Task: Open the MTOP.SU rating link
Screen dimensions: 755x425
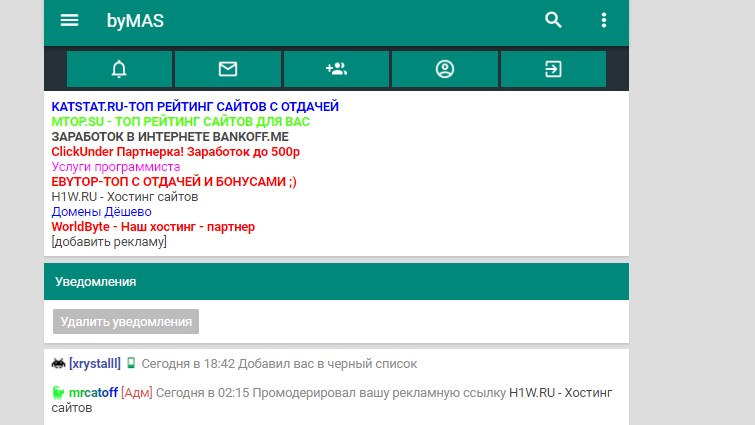Action: tap(180, 121)
